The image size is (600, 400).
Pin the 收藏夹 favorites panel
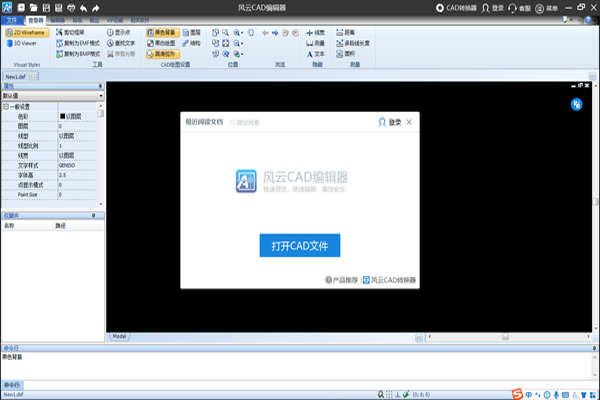point(93,216)
